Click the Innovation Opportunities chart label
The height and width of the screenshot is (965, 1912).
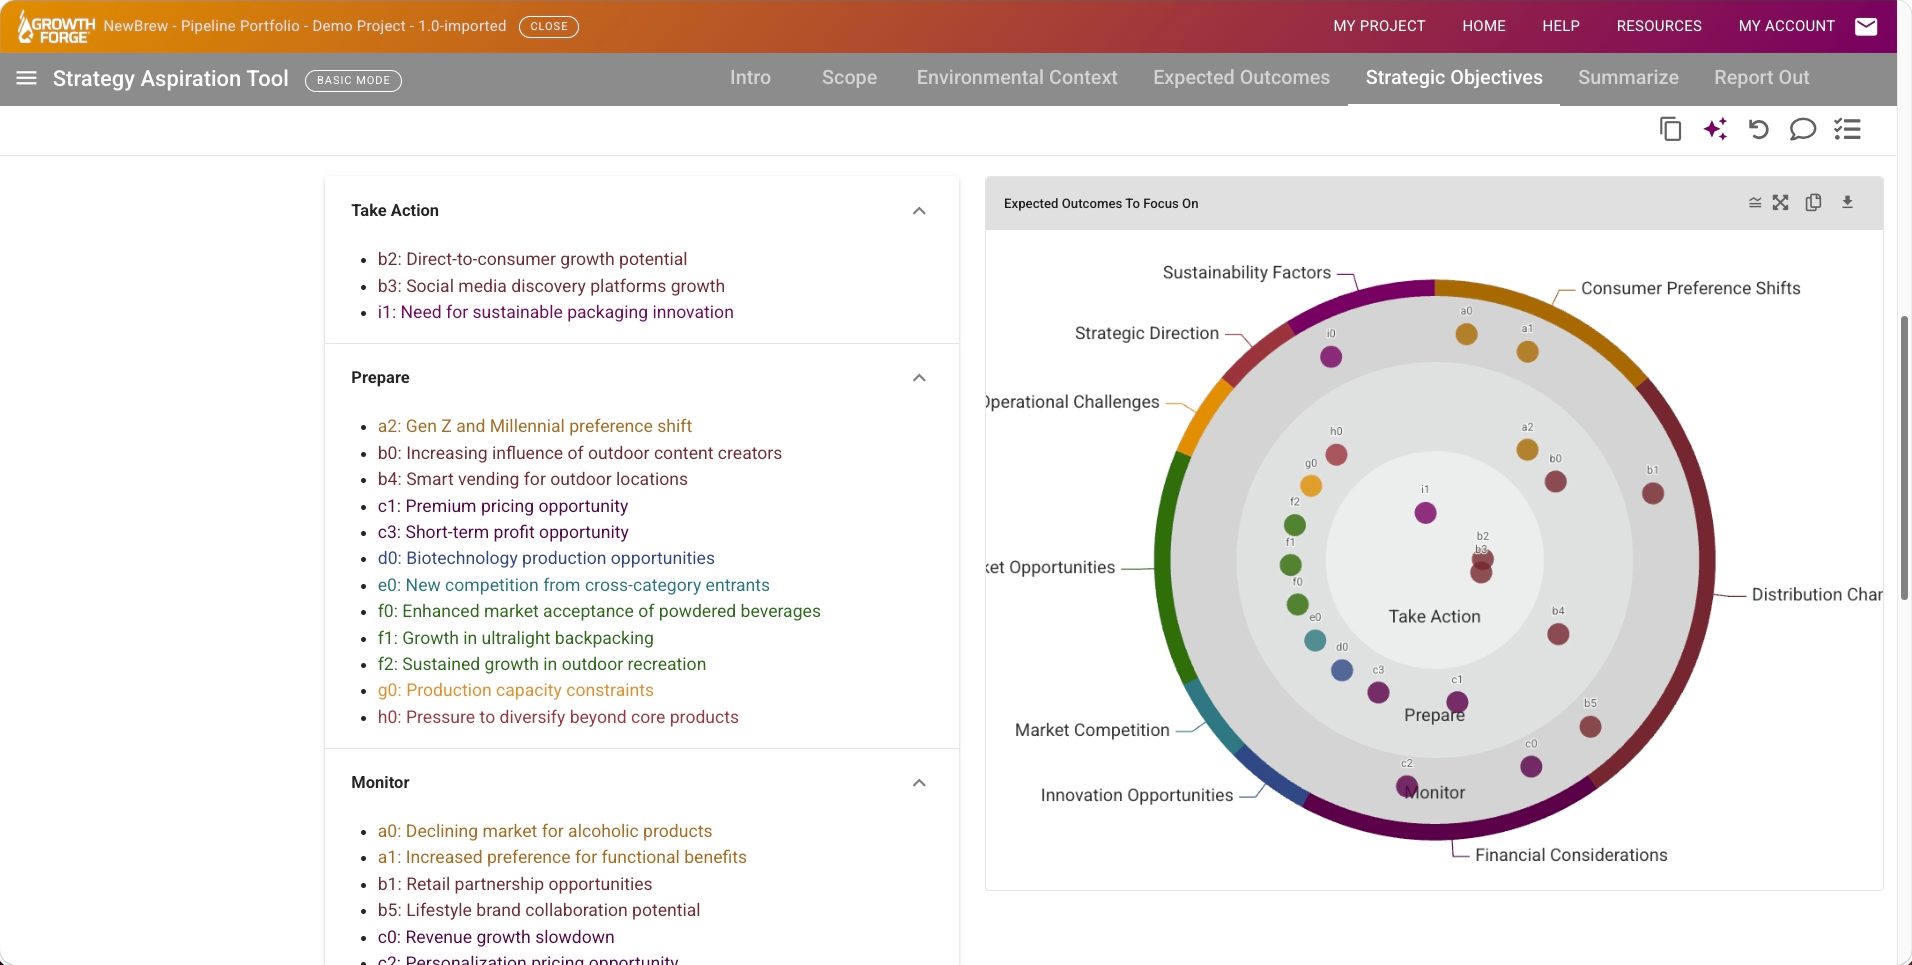coord(1137,795)
